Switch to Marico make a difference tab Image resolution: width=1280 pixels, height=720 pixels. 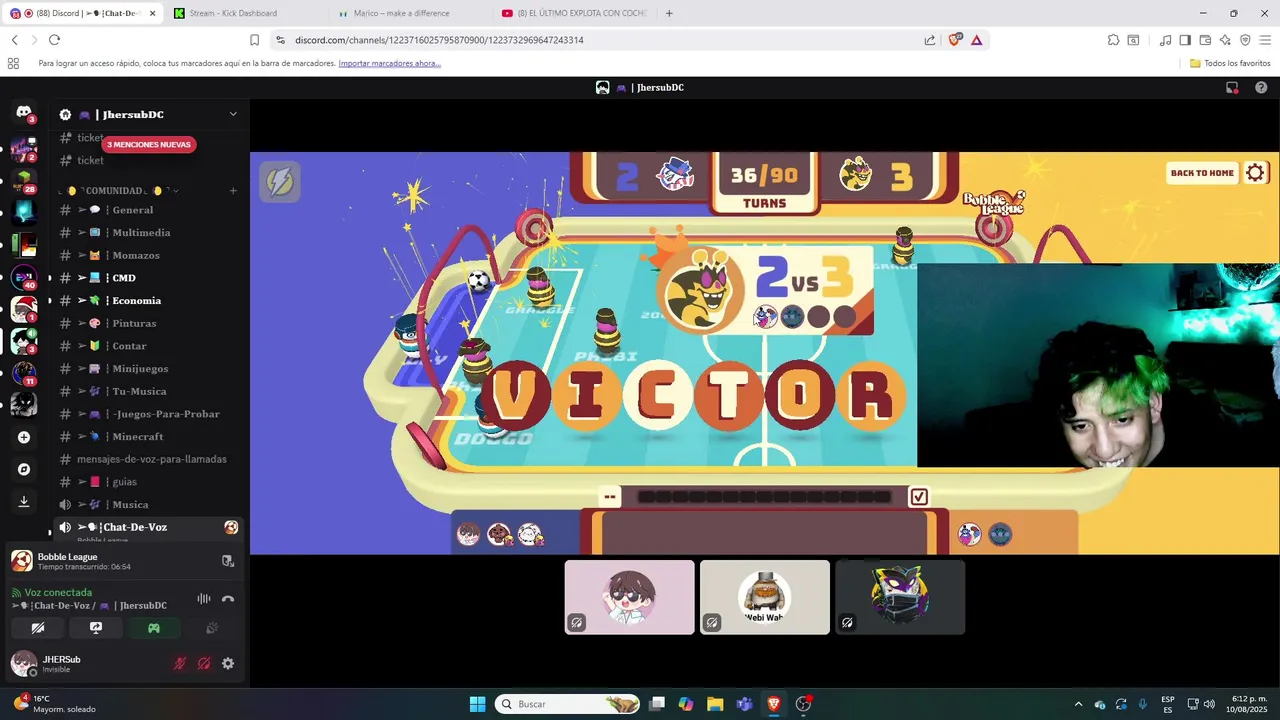410,13
